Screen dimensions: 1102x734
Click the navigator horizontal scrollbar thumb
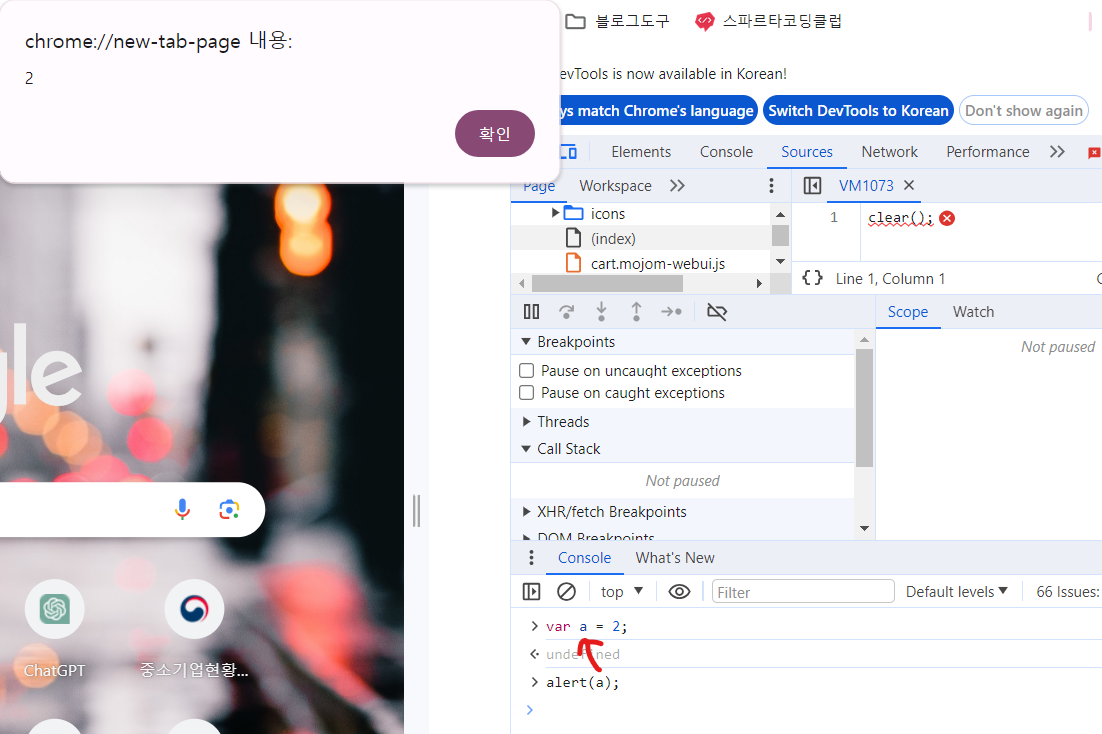[x=607, y=283]
